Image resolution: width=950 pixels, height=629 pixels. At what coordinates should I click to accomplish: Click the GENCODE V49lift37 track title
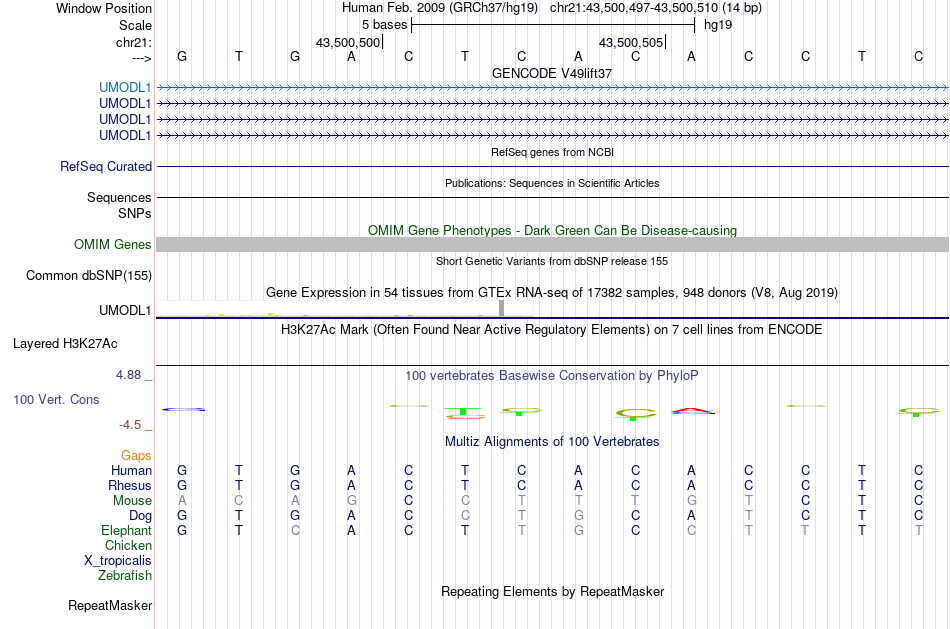click(x=552, y=73)
